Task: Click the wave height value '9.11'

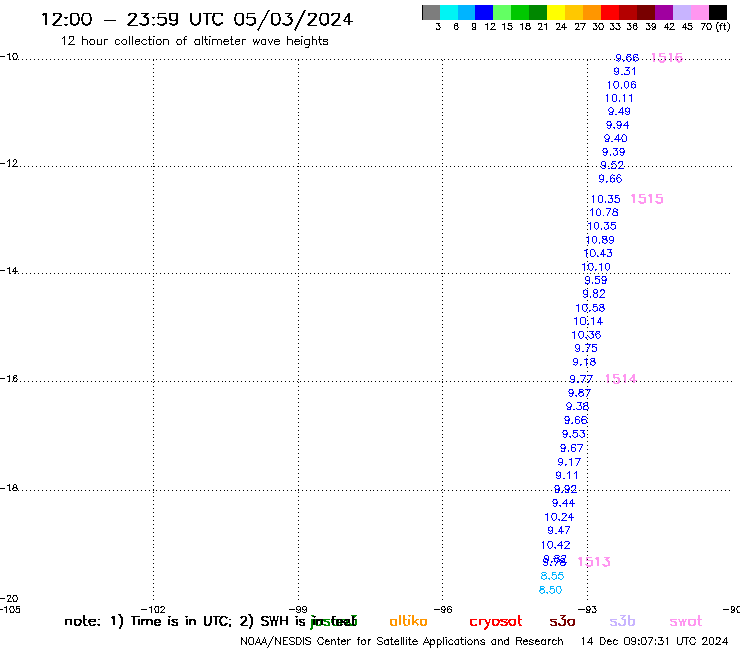Action: click(x=567, y=475)
